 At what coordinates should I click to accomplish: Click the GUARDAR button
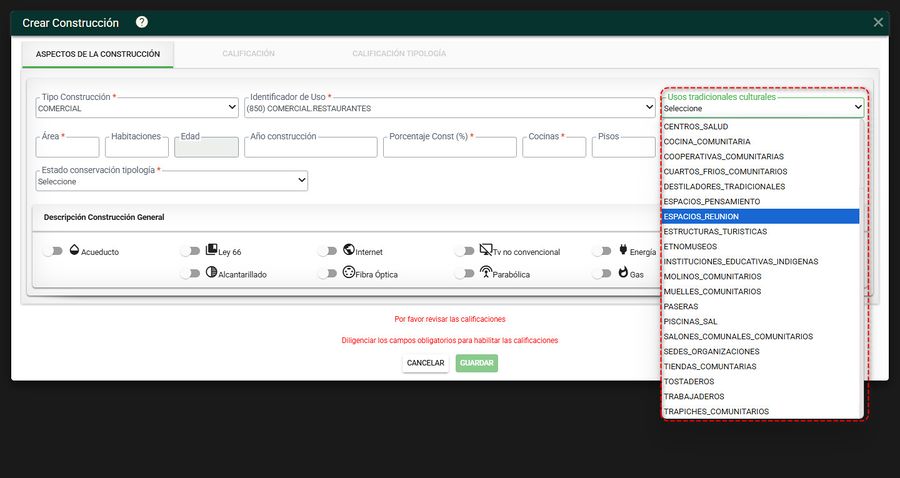[476, 363]
